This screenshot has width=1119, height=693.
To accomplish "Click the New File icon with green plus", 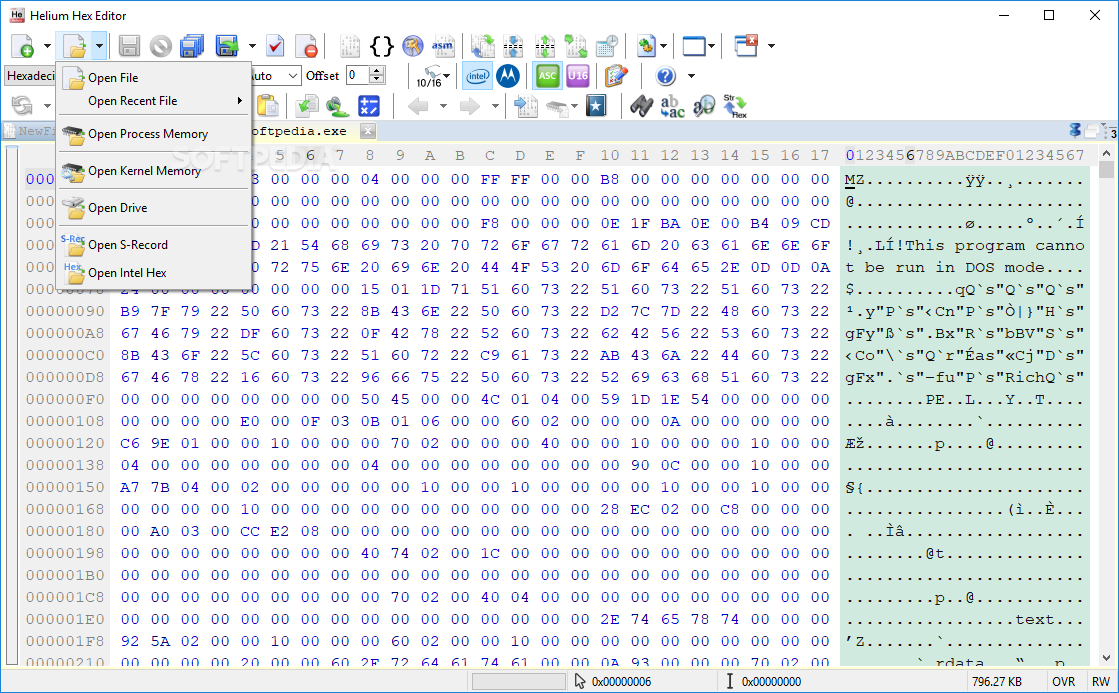I will click(23, 46).
